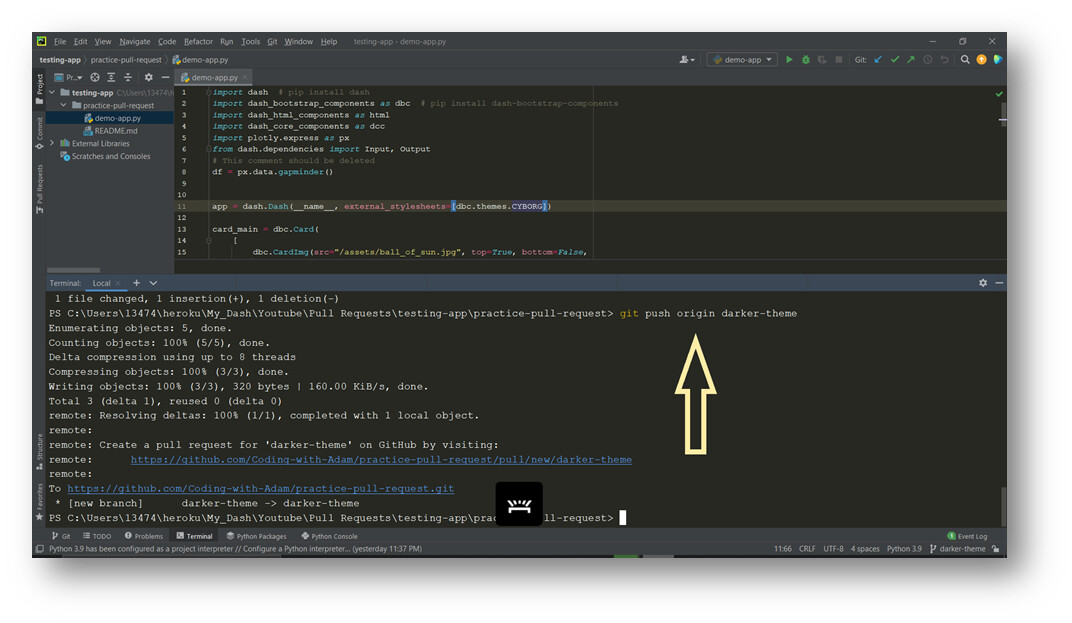Expand the External Libraries tree node
Viewport: 1072px width, 623px height.
[x=52, y=143]
